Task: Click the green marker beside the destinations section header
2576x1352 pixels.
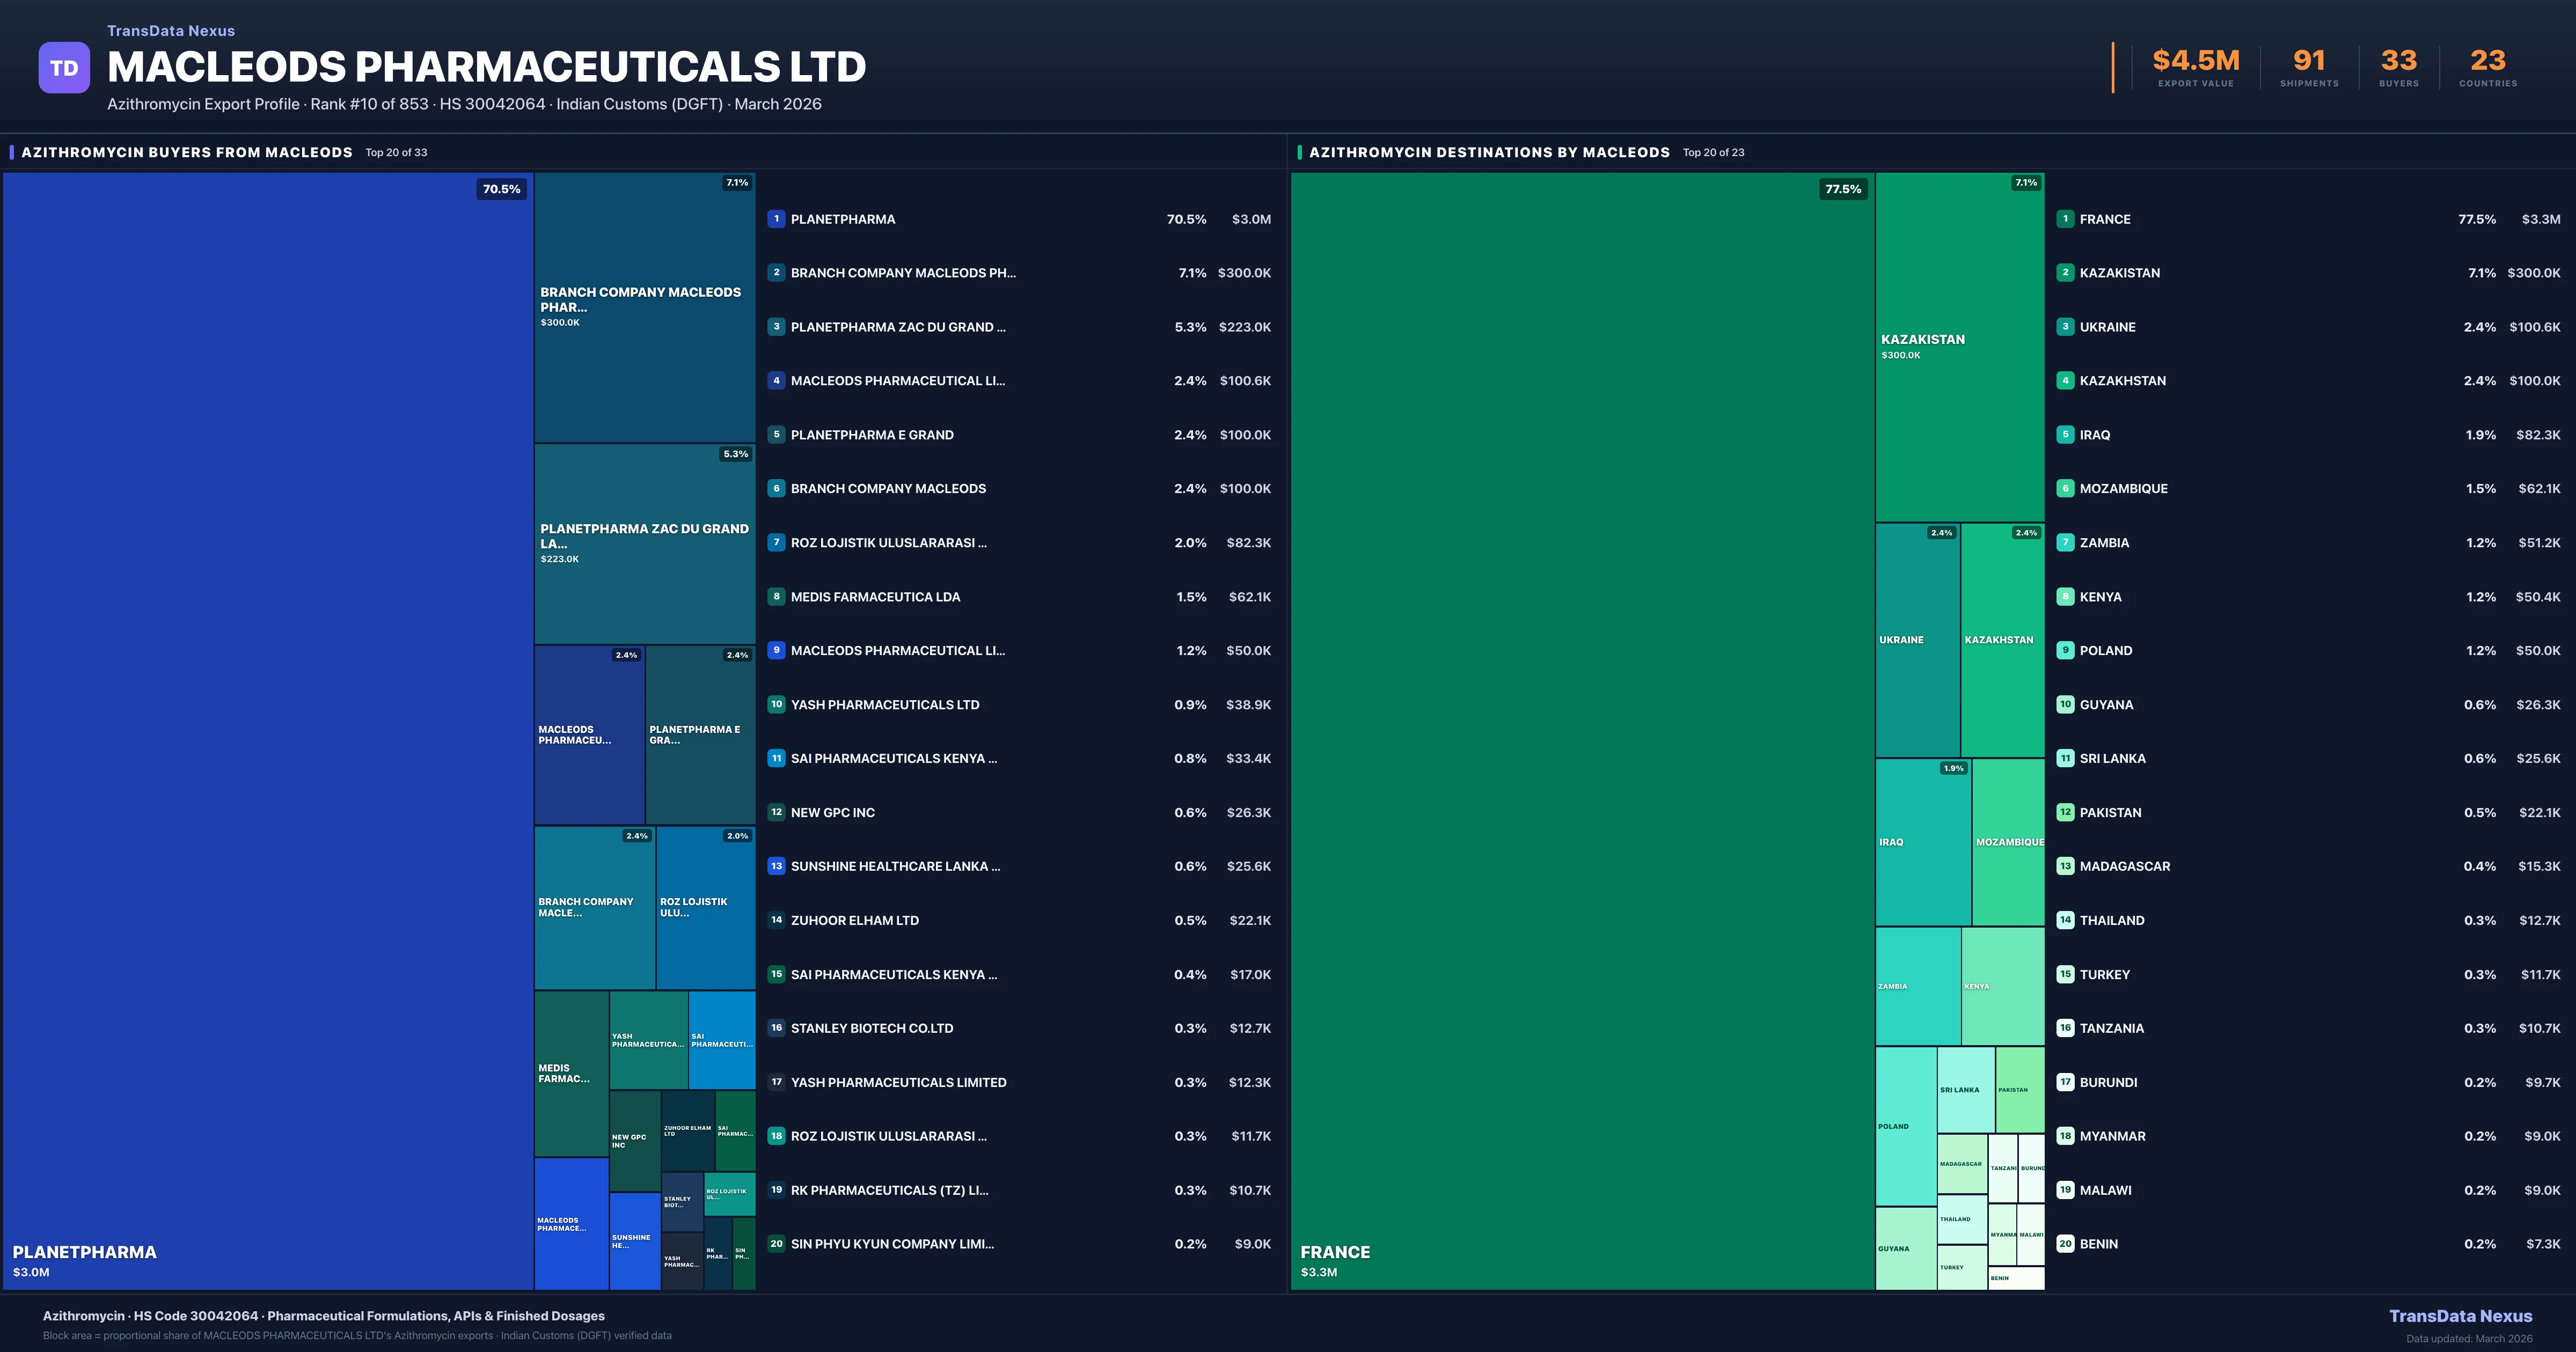Action: pyautogui.click(x=1299, y=152)
